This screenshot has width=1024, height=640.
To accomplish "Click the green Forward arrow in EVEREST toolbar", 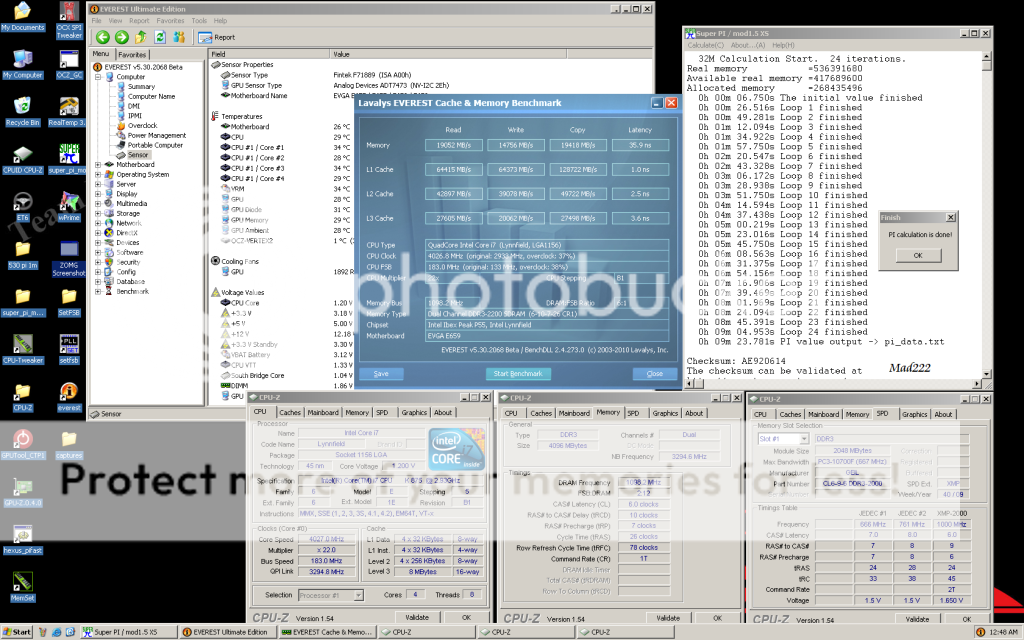I will click(121, 37).
